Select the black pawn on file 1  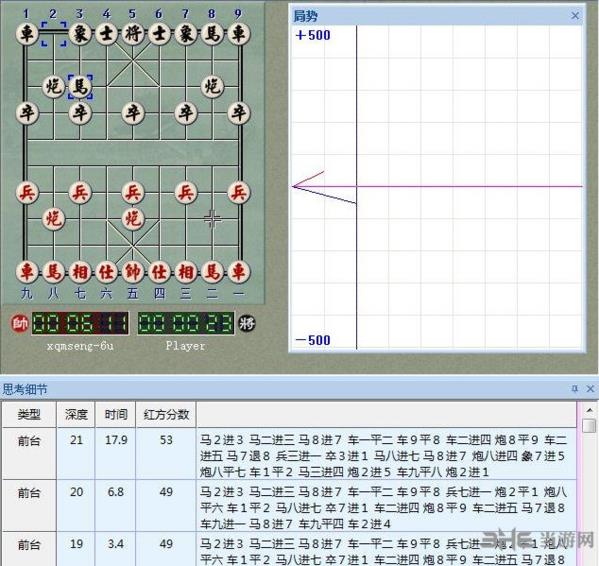[27, 113]
